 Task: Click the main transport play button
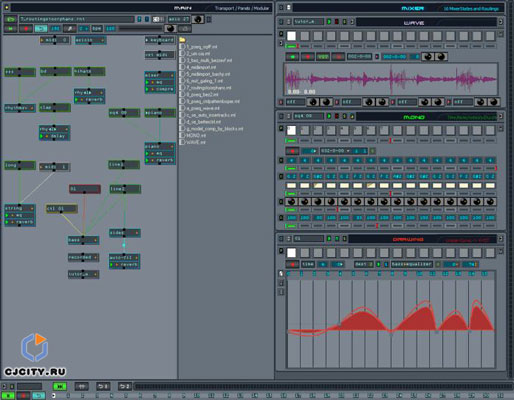point(10,29)
